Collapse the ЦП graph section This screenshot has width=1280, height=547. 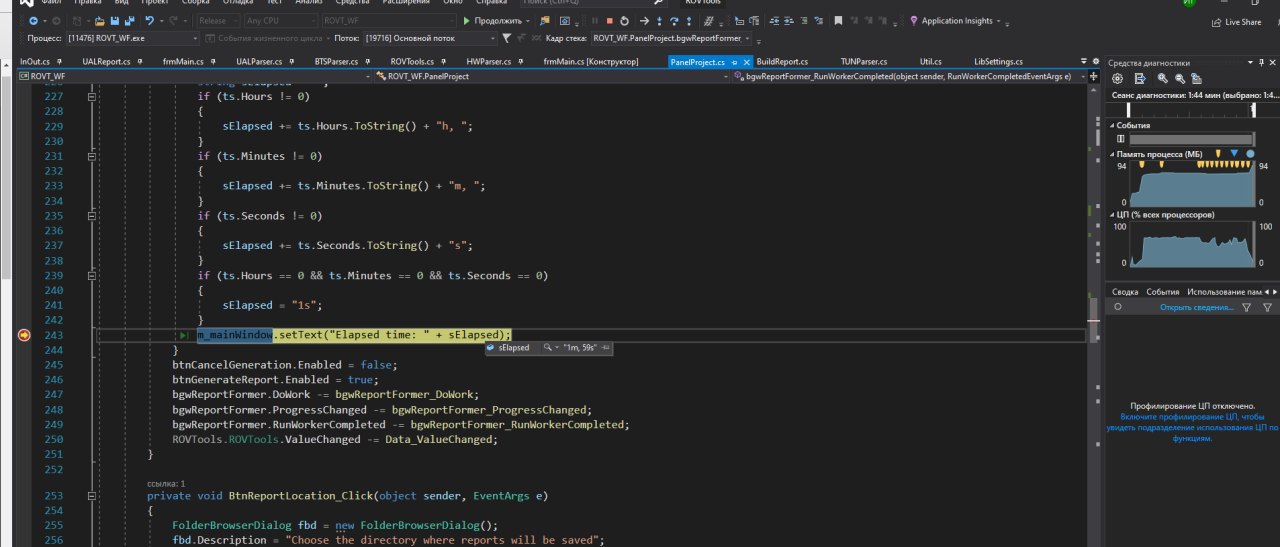click(x=1114, y=215)
